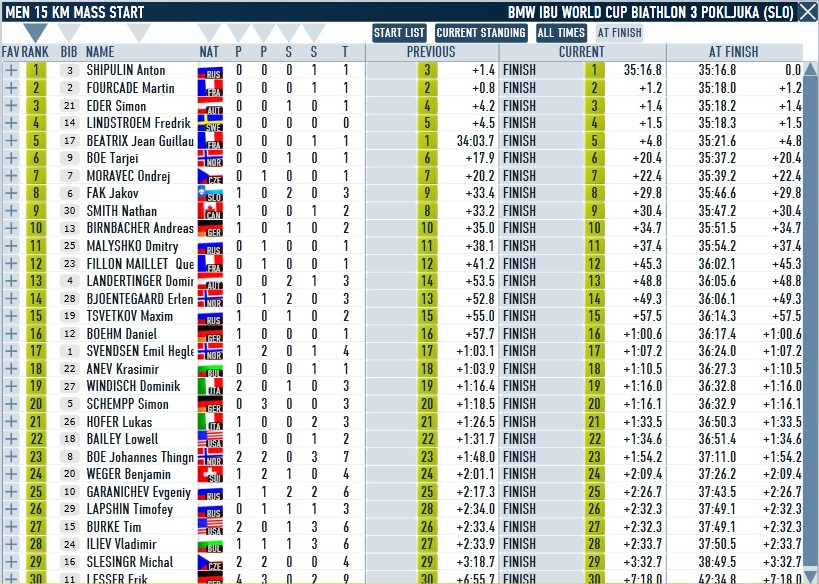Screen dimensions: 819x584
Task: Add BOE Tarjei to favorites with plus icon
Action: click(10, 158)
